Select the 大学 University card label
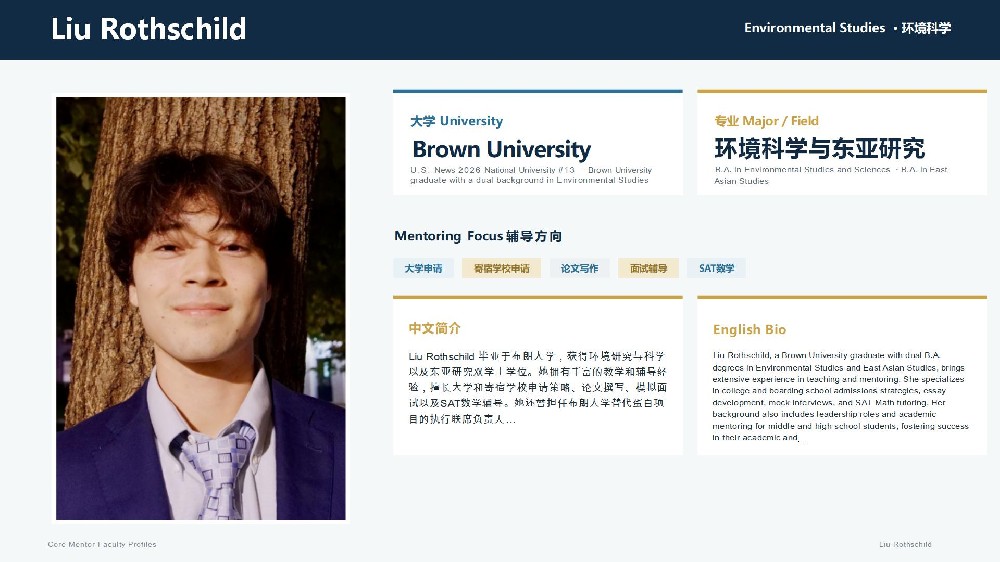The width and height of the screenshot is (1000, 562). (457, 121)
